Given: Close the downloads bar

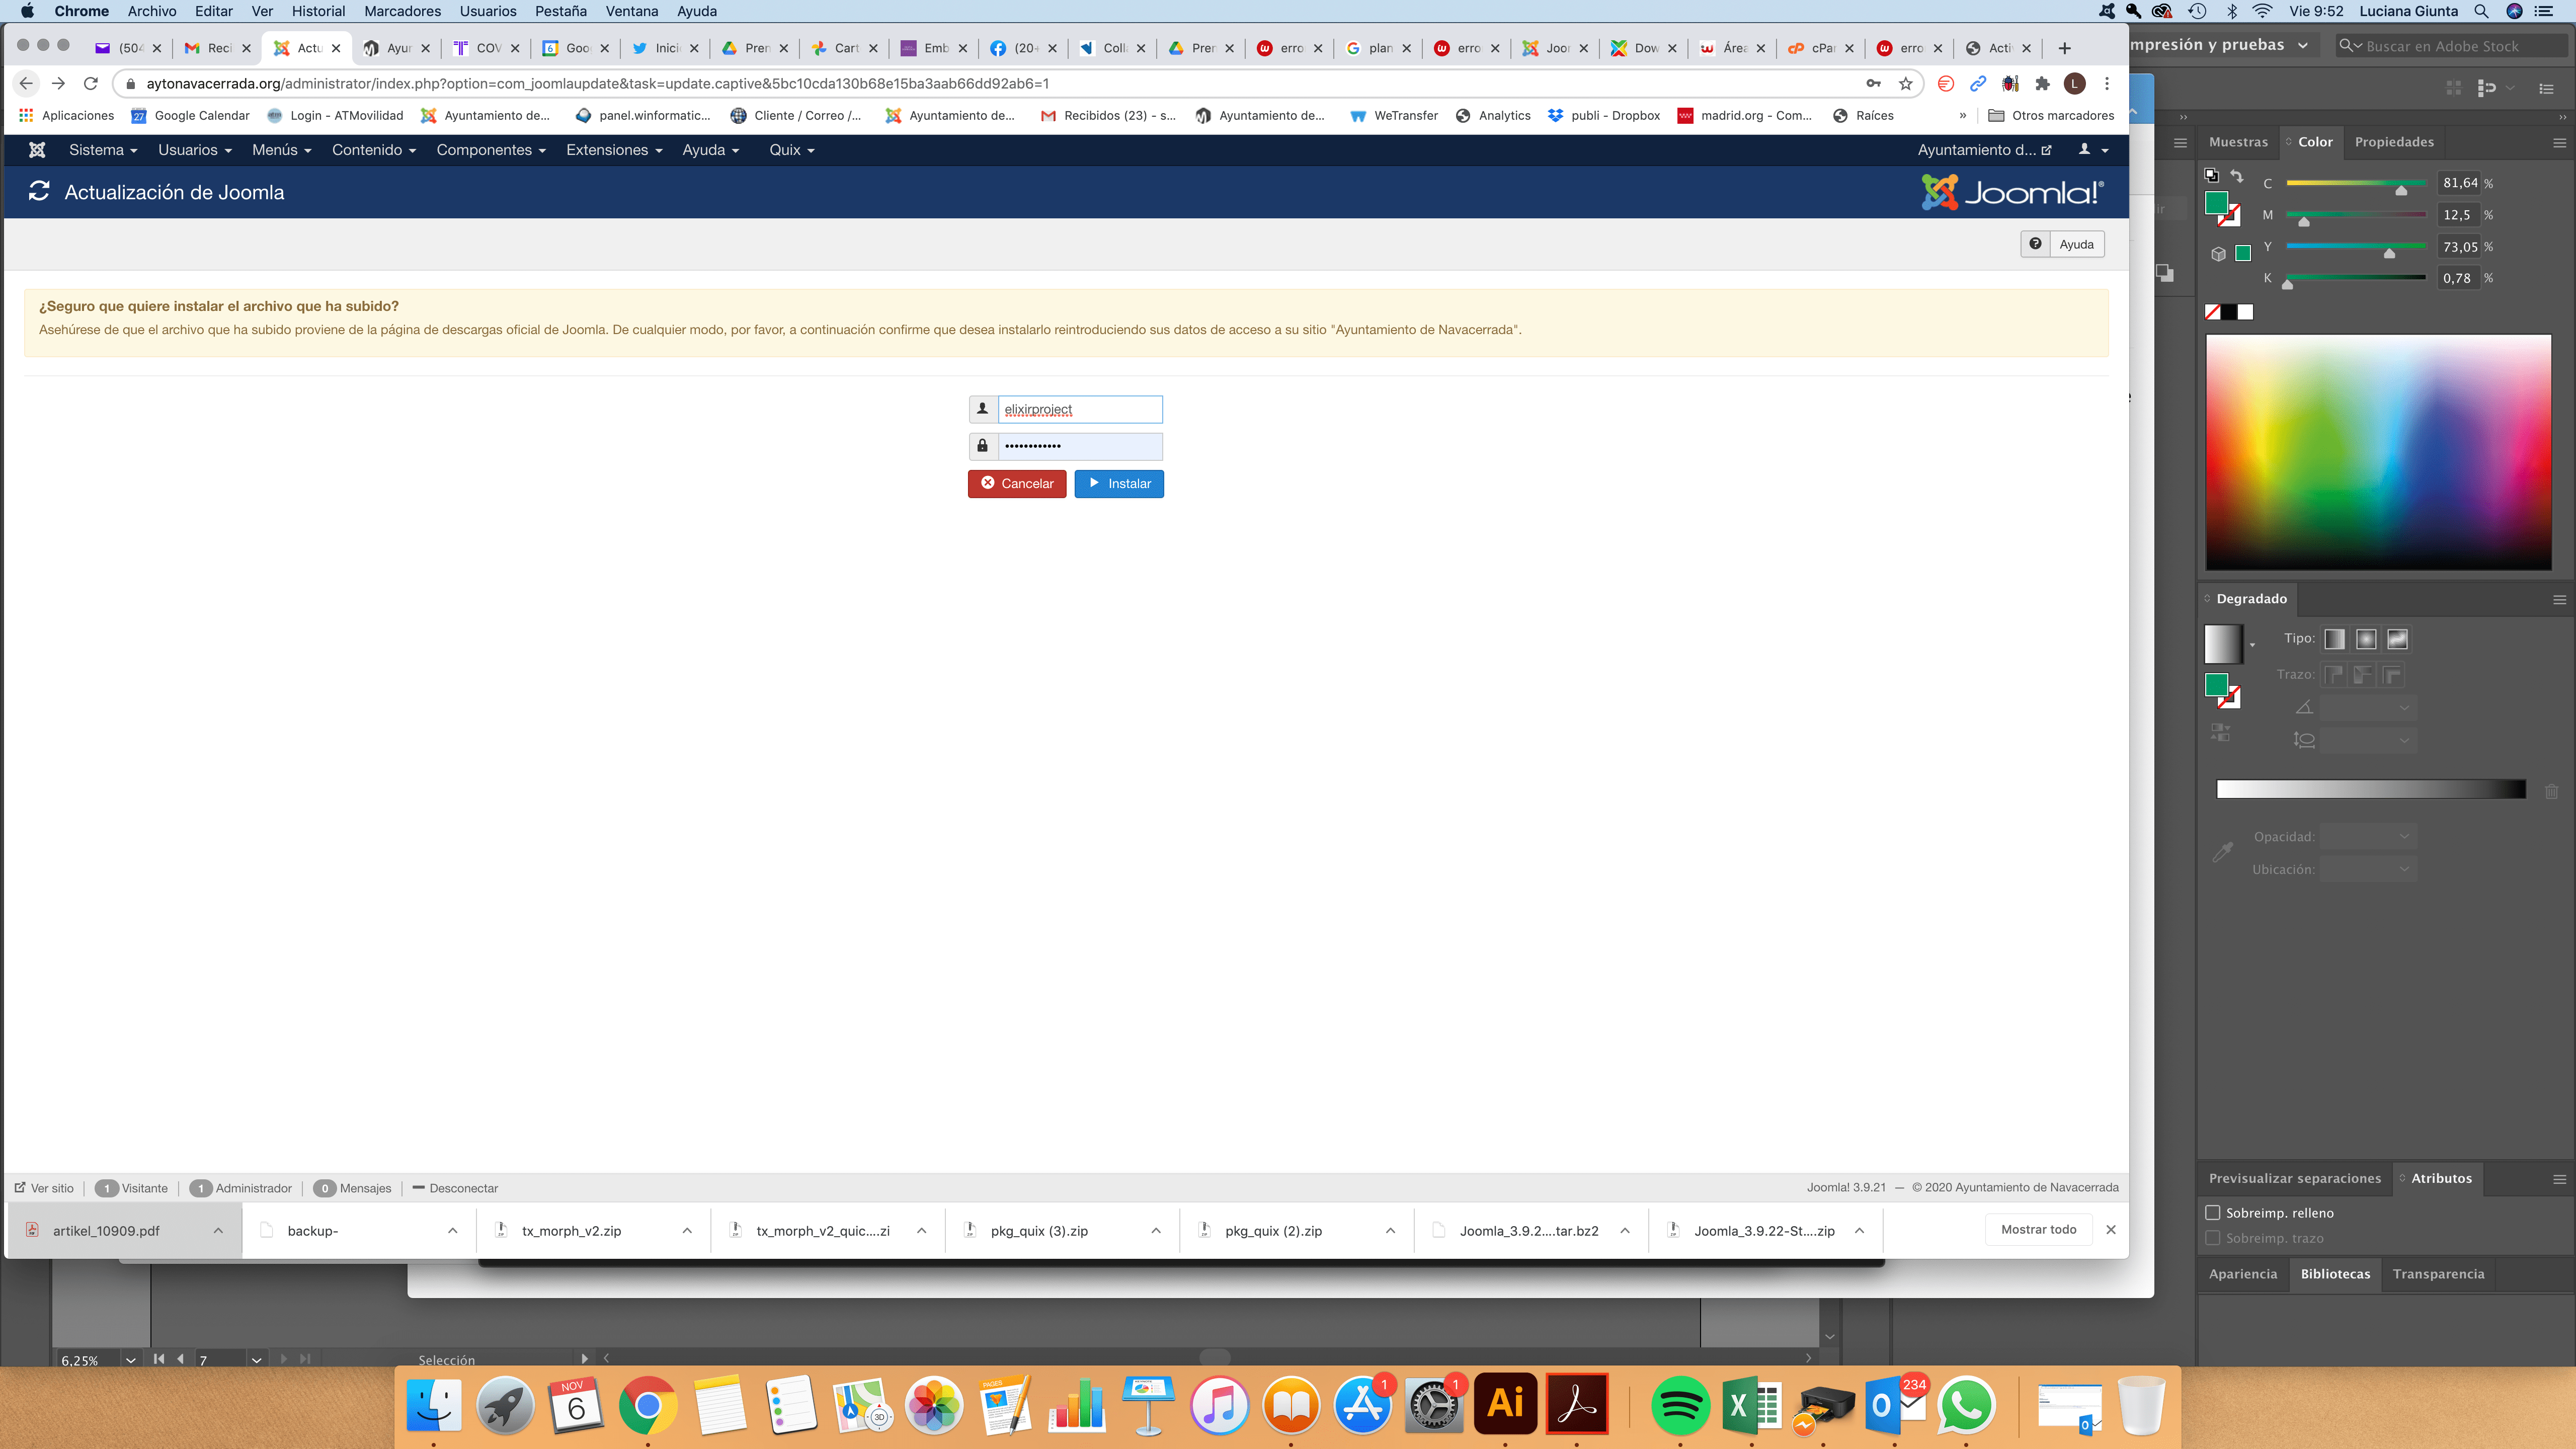Looking at the screenshot, I should pyautogui.click(x=2111, y=1230).
